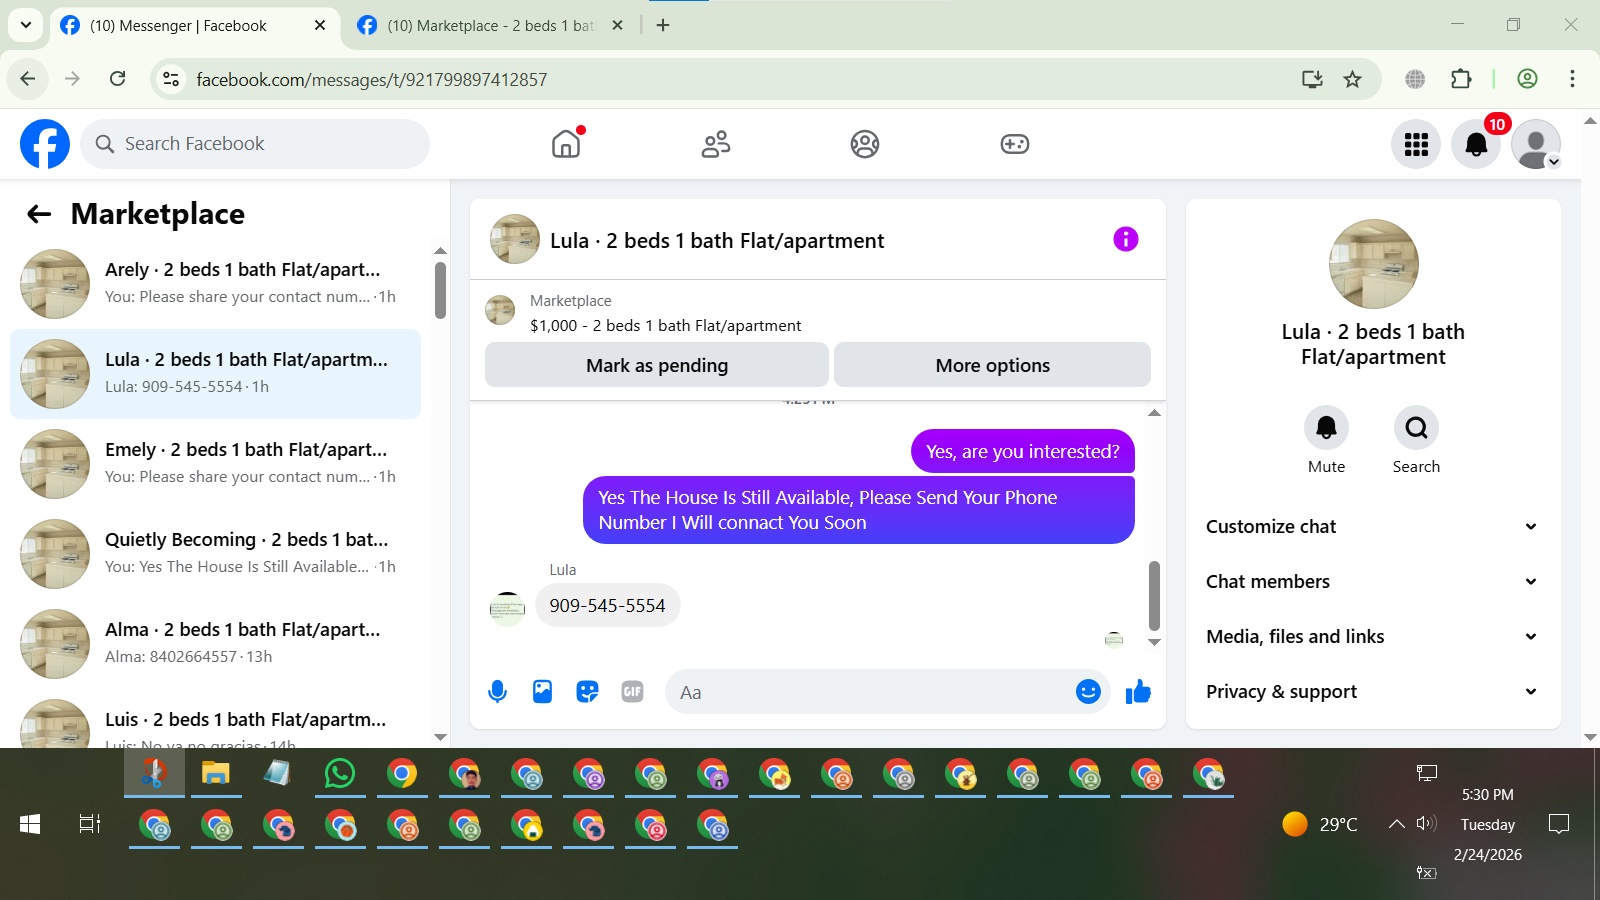Switch to the Marketplace - 2 beds tab
The image size is (1600, 900).
pos(490,26)
